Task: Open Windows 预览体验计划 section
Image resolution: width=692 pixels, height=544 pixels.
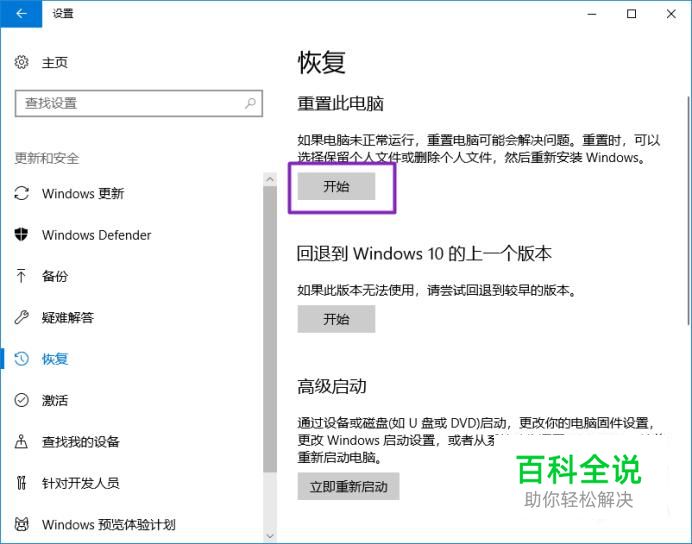Action: point(109,525)
